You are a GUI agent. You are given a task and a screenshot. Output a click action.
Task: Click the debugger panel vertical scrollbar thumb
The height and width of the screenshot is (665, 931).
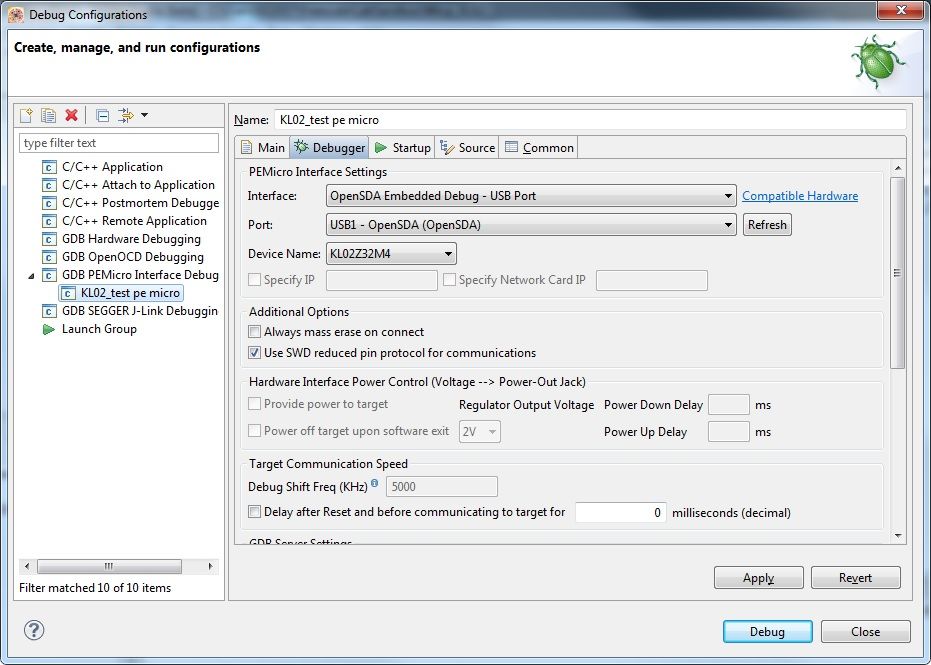point(897,273)
